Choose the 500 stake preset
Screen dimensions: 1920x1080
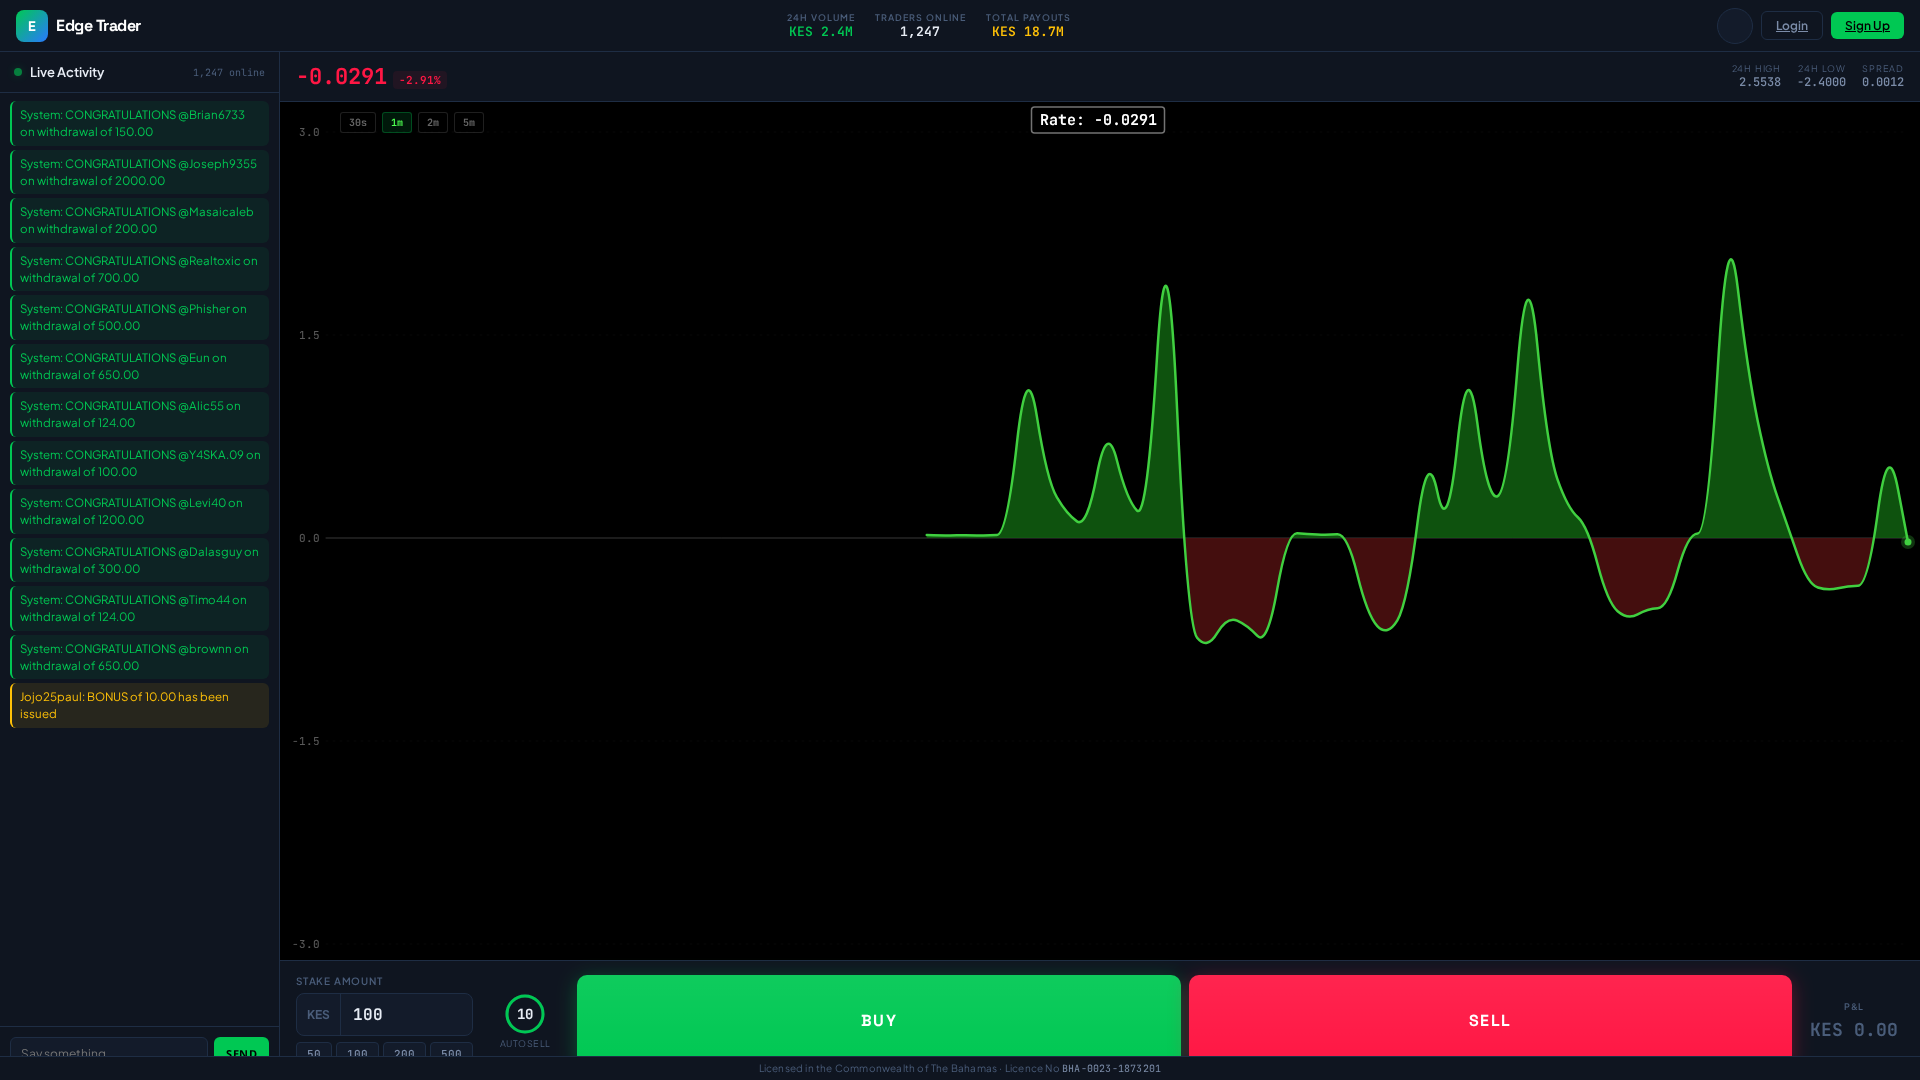(451, 1050)
